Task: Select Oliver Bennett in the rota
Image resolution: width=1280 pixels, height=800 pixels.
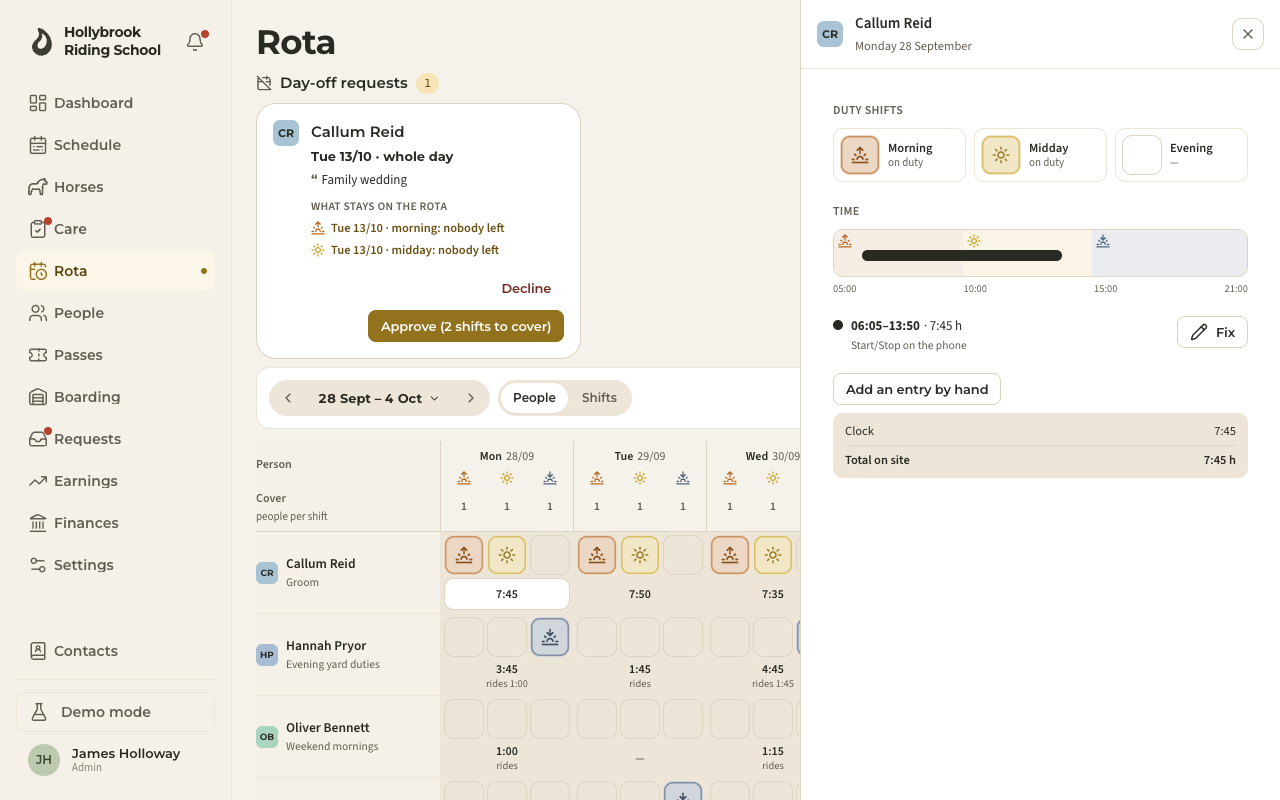Action: click(348, 736)
